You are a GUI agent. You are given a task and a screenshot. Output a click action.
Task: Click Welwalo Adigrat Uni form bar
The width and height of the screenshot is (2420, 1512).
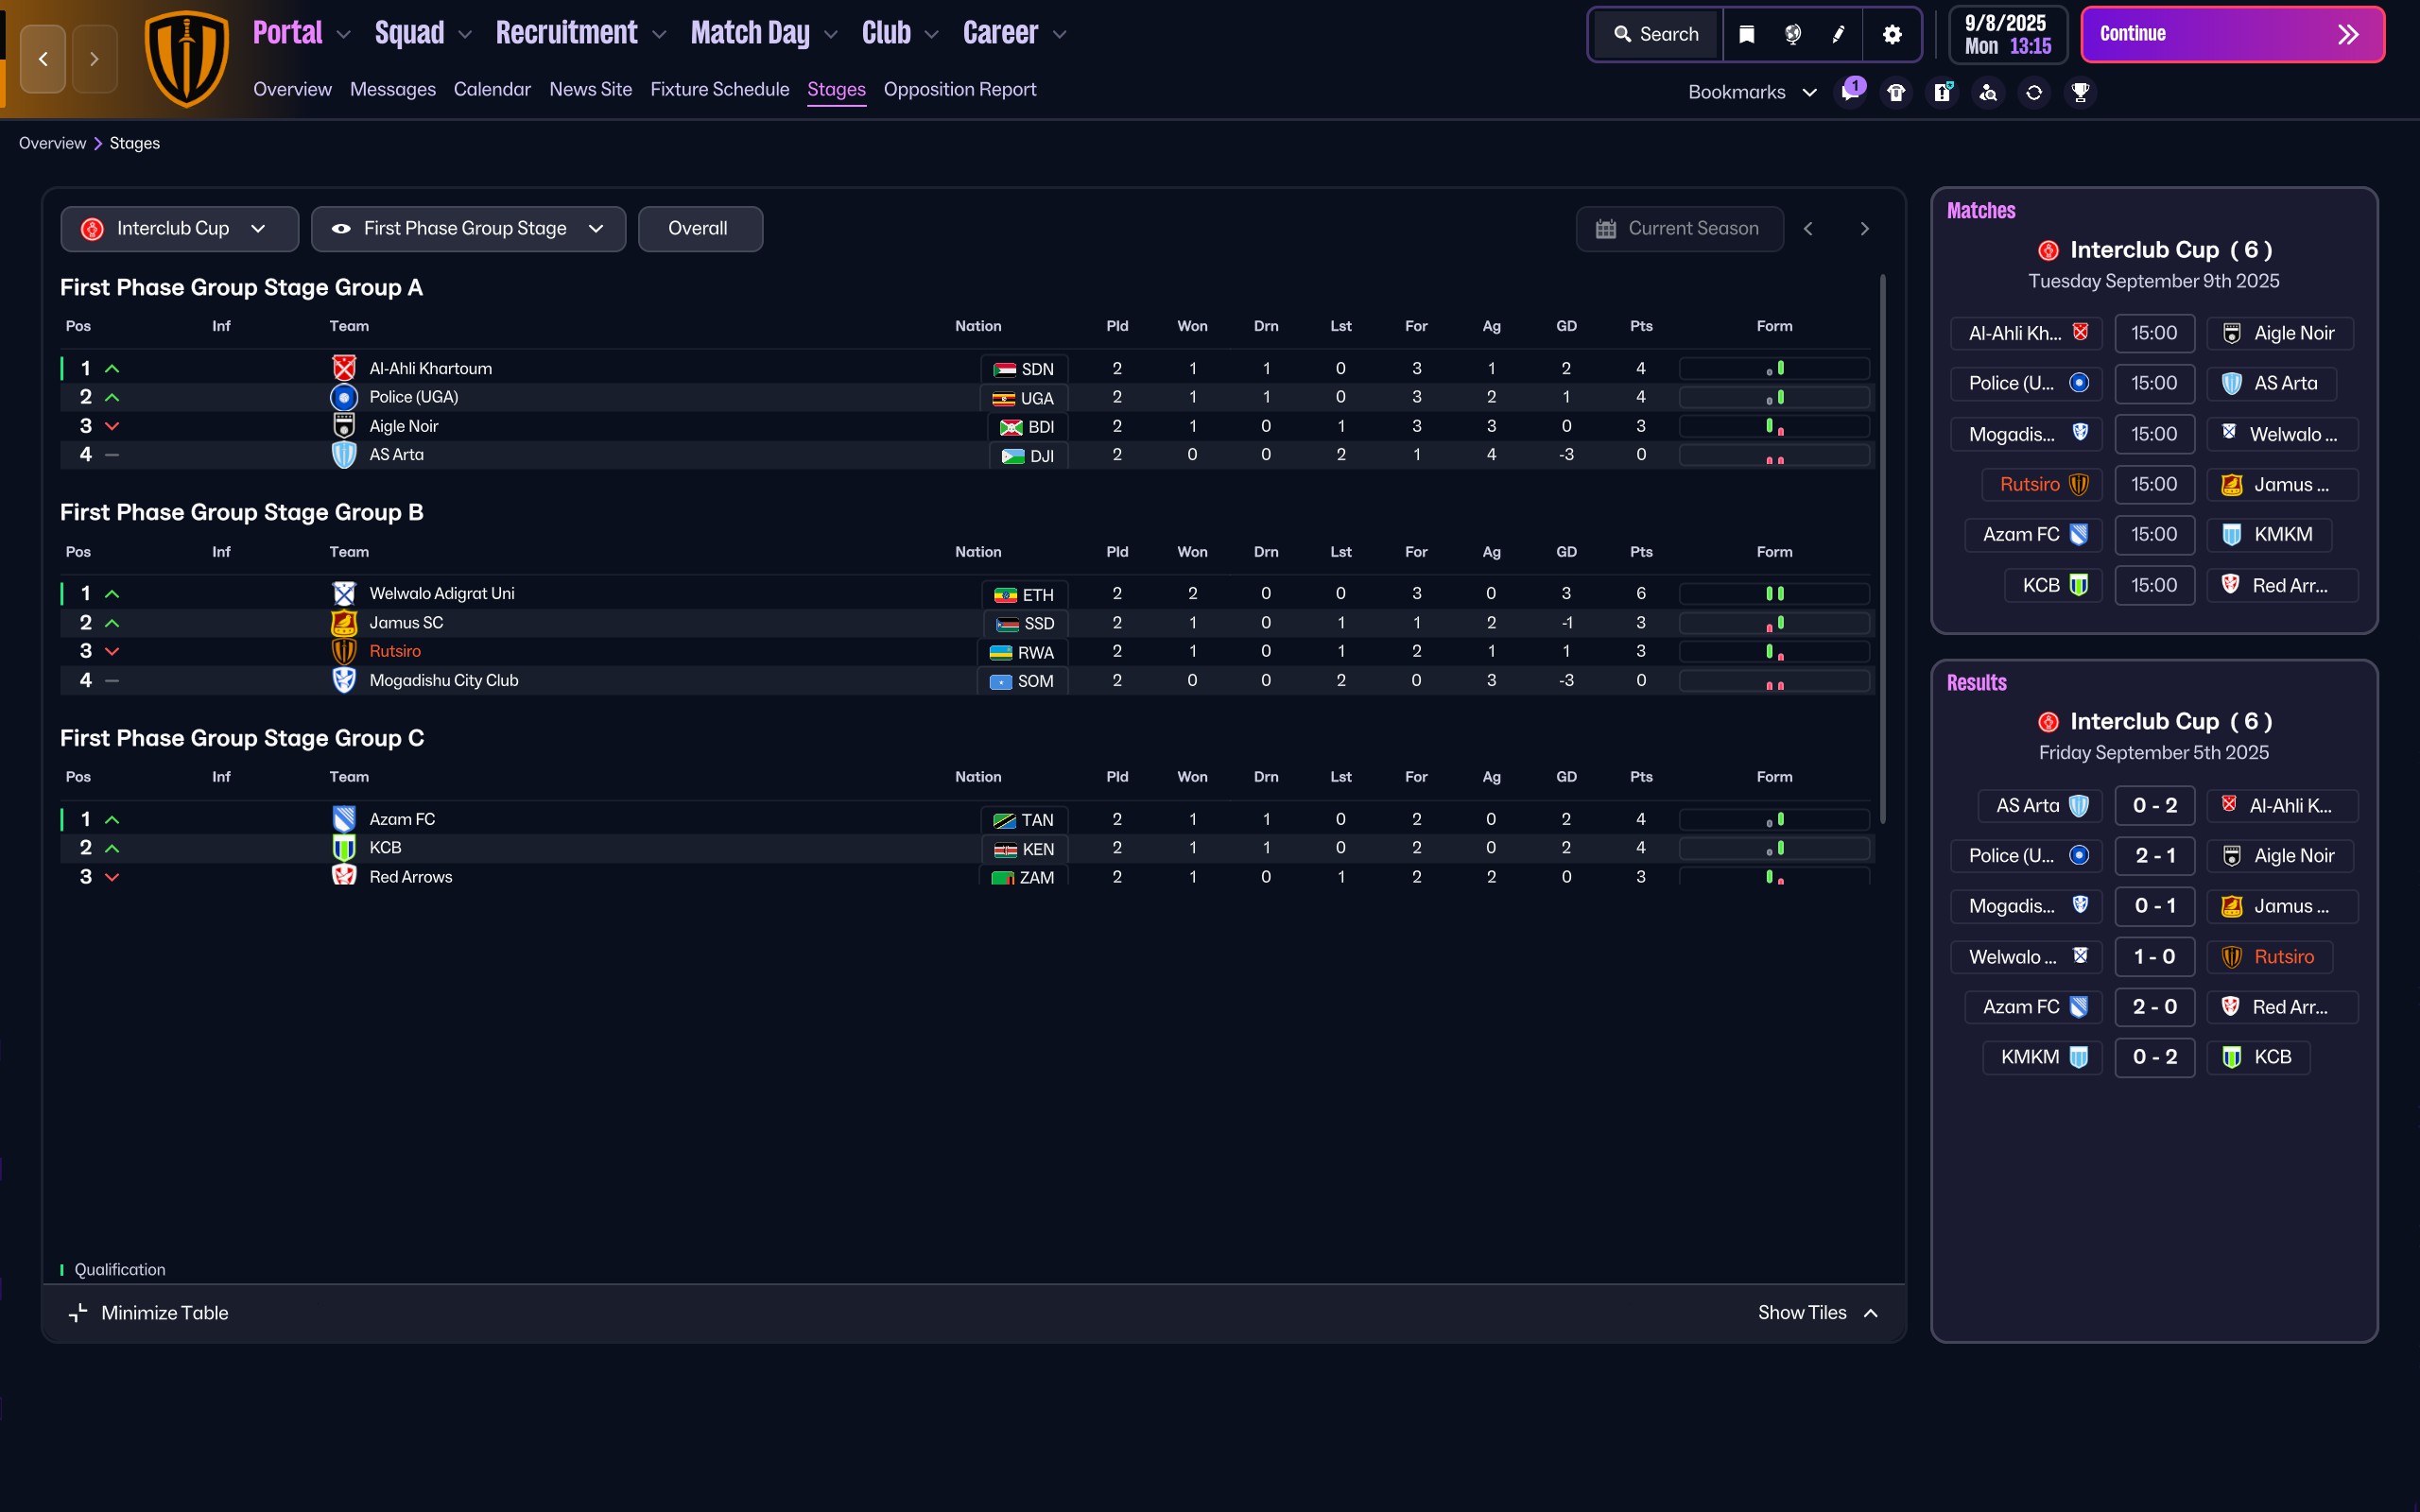point(1774,594)
